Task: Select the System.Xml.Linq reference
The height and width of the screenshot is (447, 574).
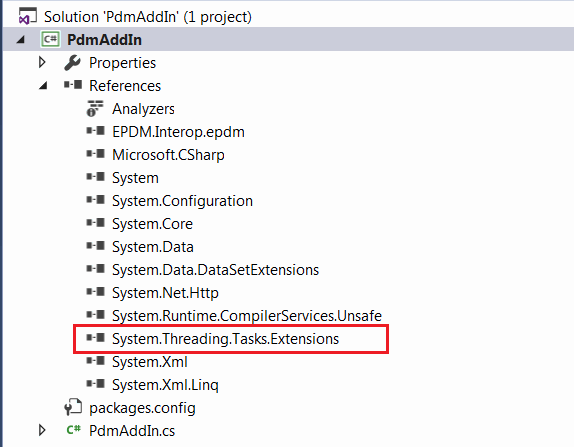Action: (x=165, y=385)
